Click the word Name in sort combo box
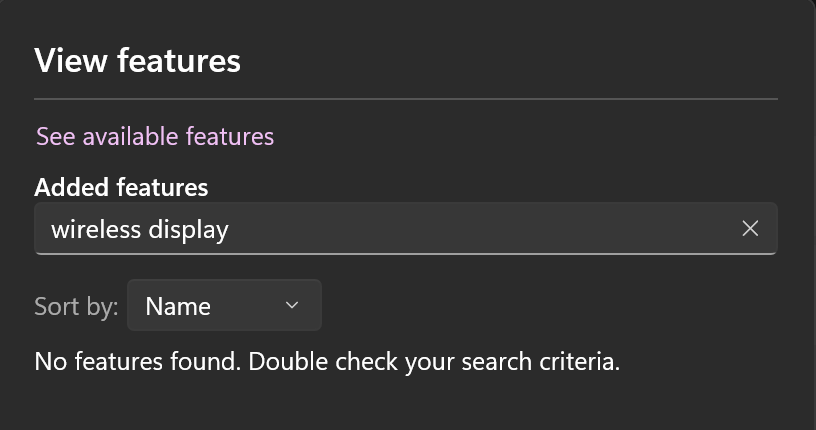This screenshot has width=816, height=430. point(178,306)
